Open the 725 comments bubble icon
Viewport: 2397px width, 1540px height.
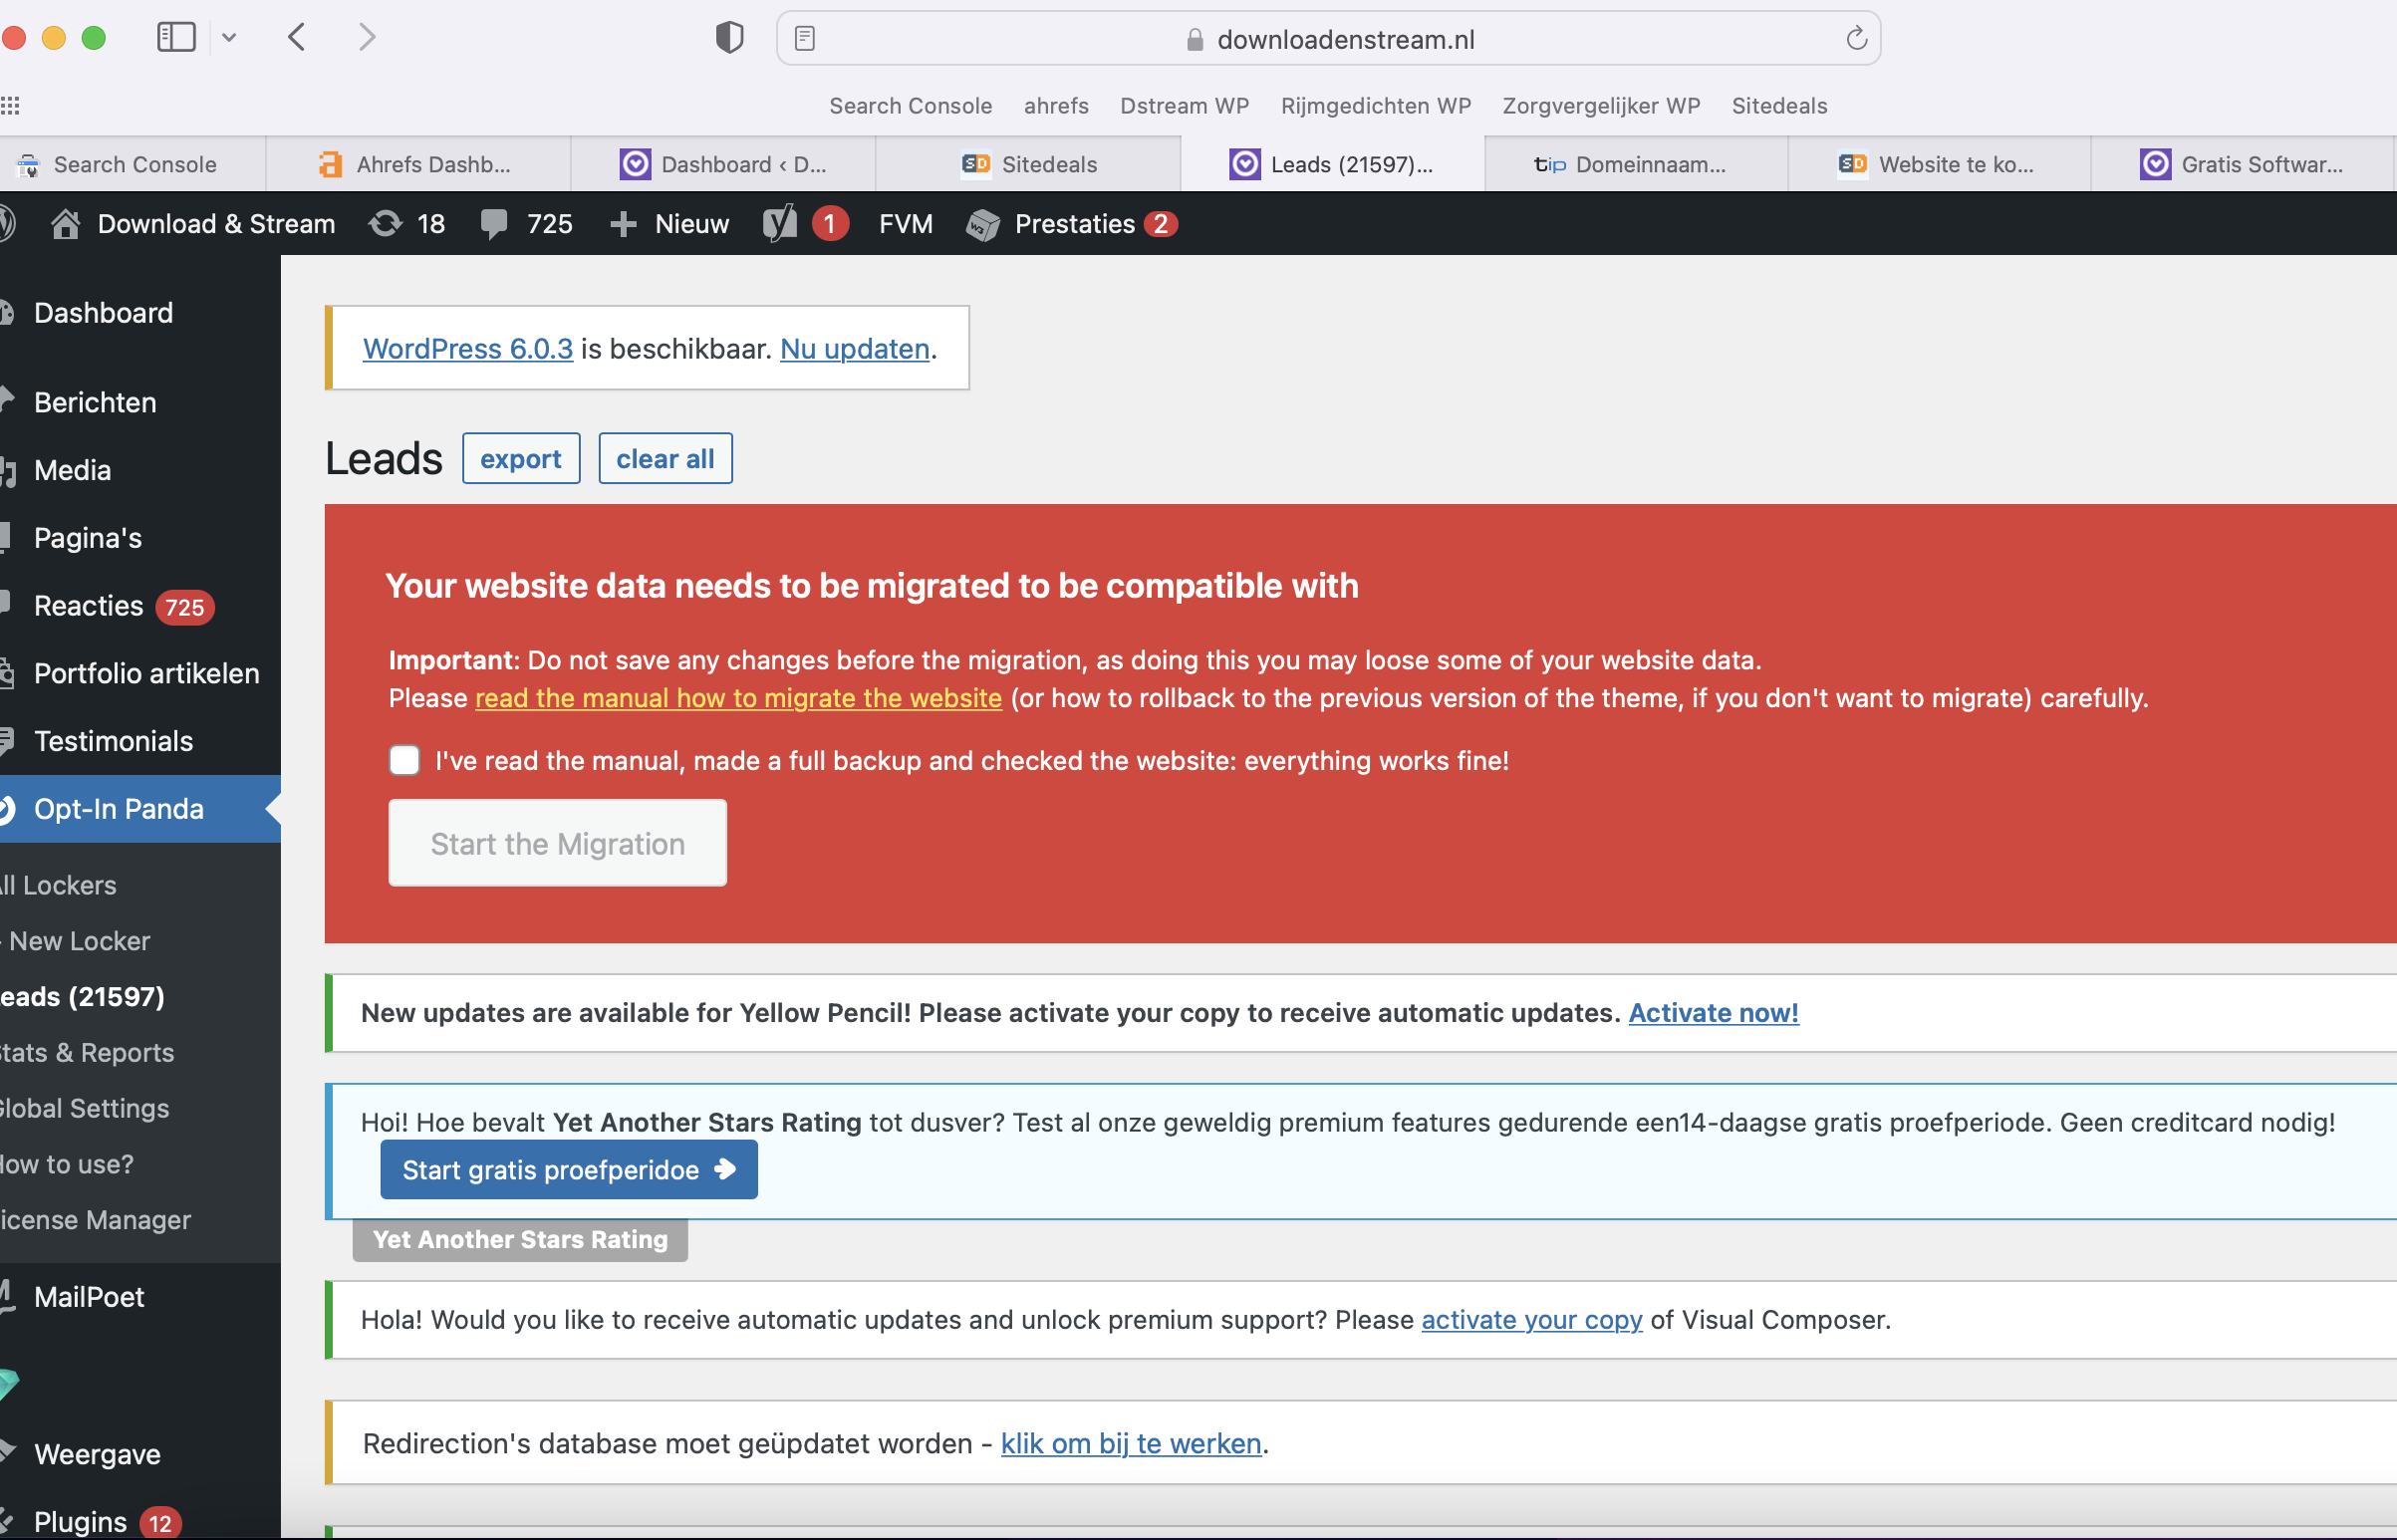(x=493, y=223)
